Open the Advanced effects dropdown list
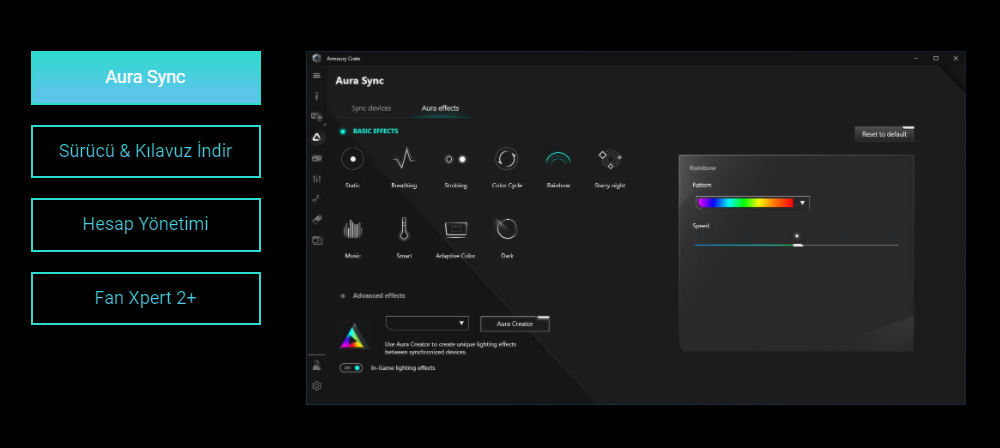Image resolution: width=1000 pixels, height=448 pixels. click(427, 324)
